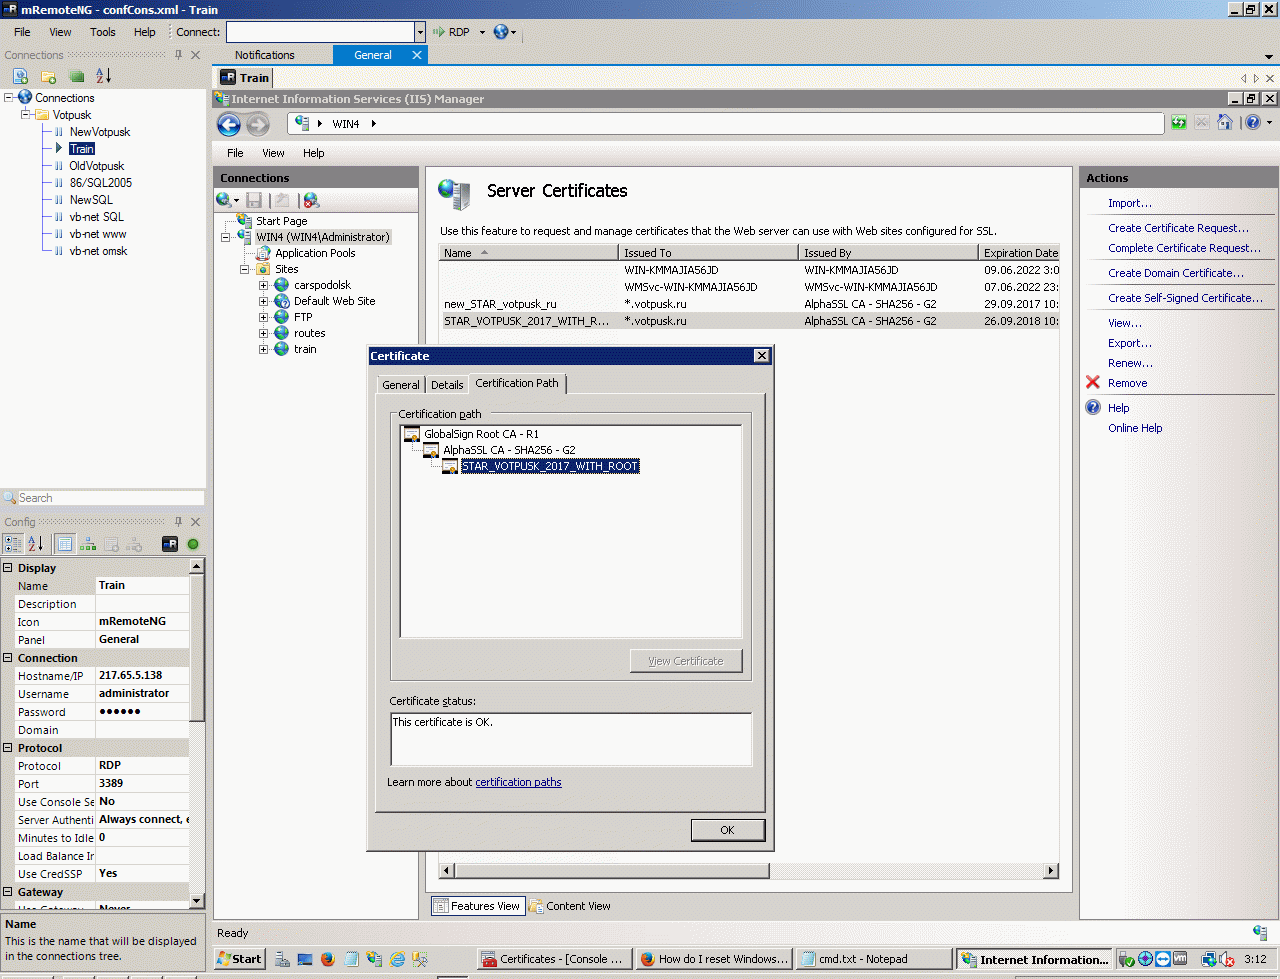1280x979 pixels.
Task: Collapse the WIN4 server node in IIS tree
Action: click(226, 237)
